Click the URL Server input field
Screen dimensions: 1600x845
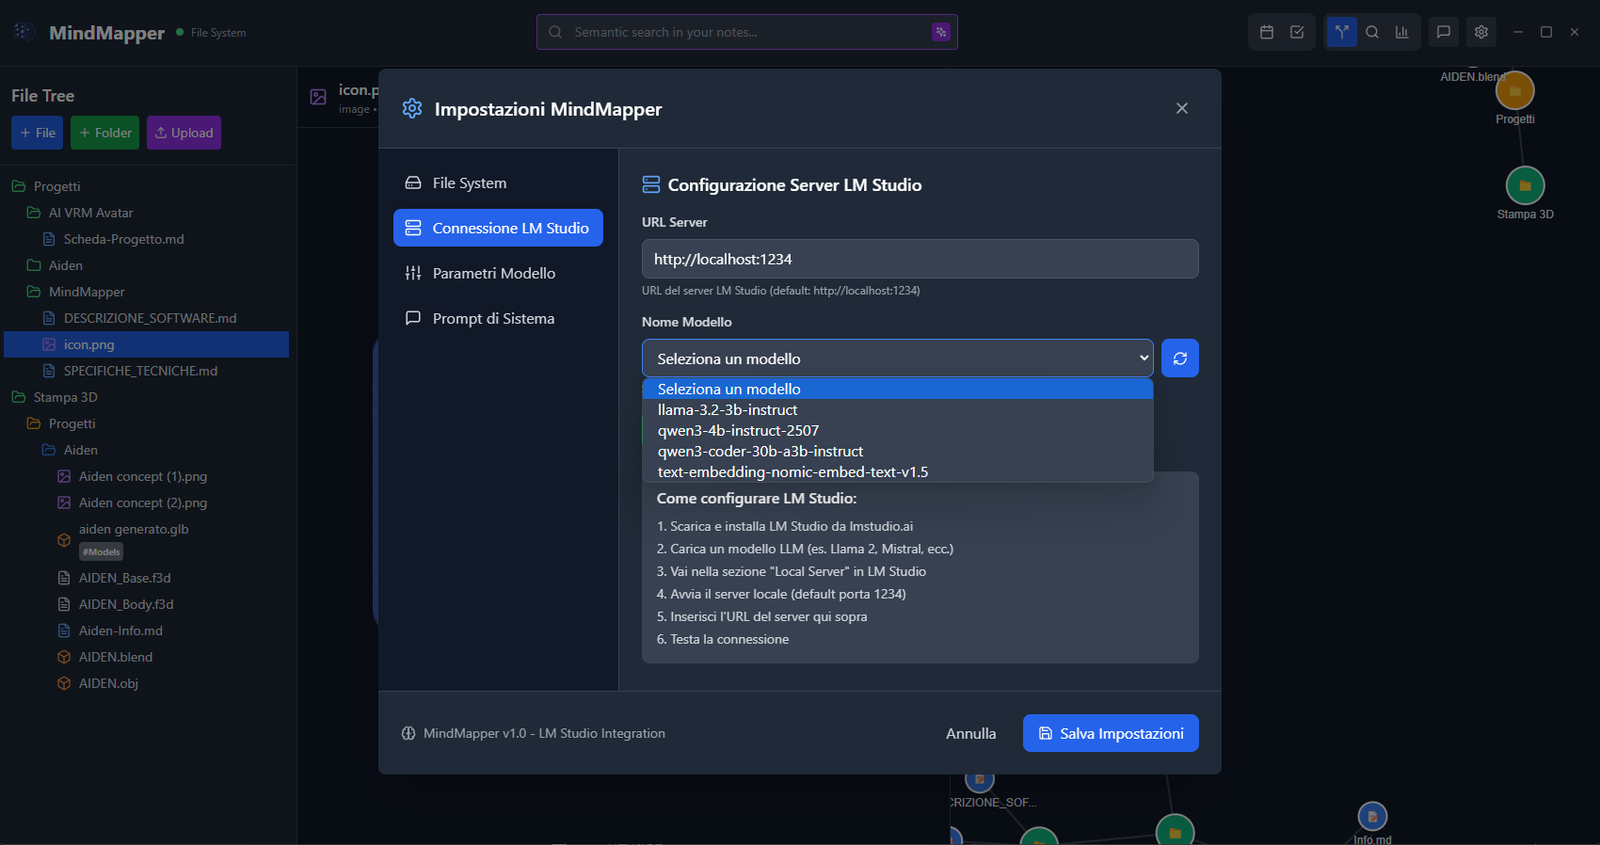(x=919, y=259)
